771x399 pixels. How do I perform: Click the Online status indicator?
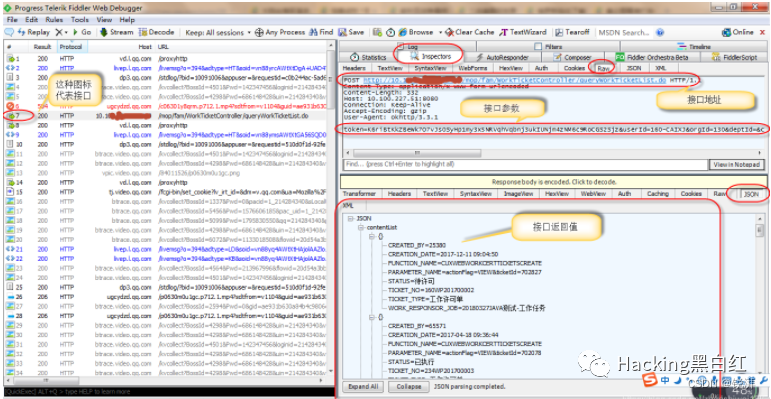738,32
